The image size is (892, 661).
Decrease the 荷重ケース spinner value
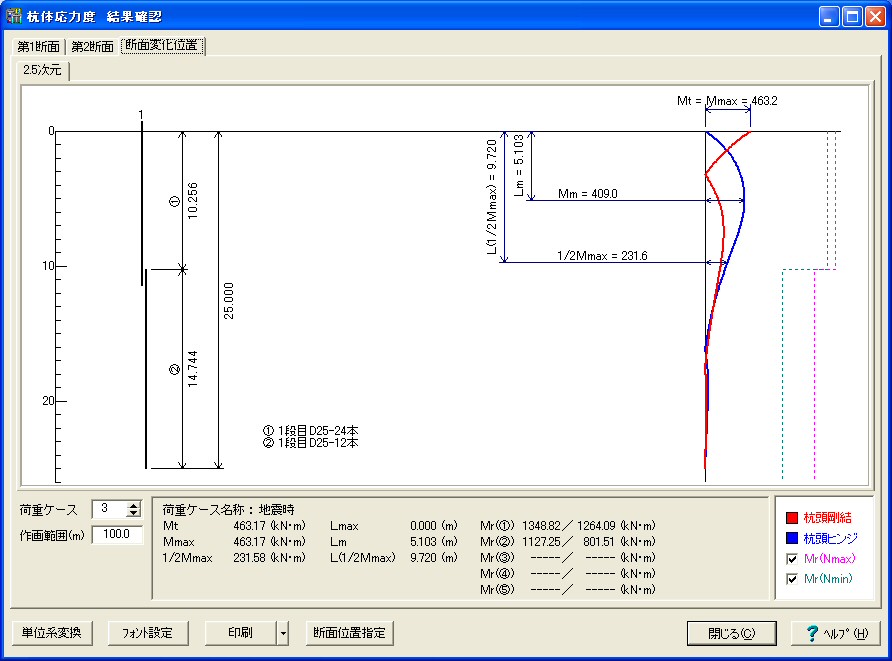tap(134, 514)
